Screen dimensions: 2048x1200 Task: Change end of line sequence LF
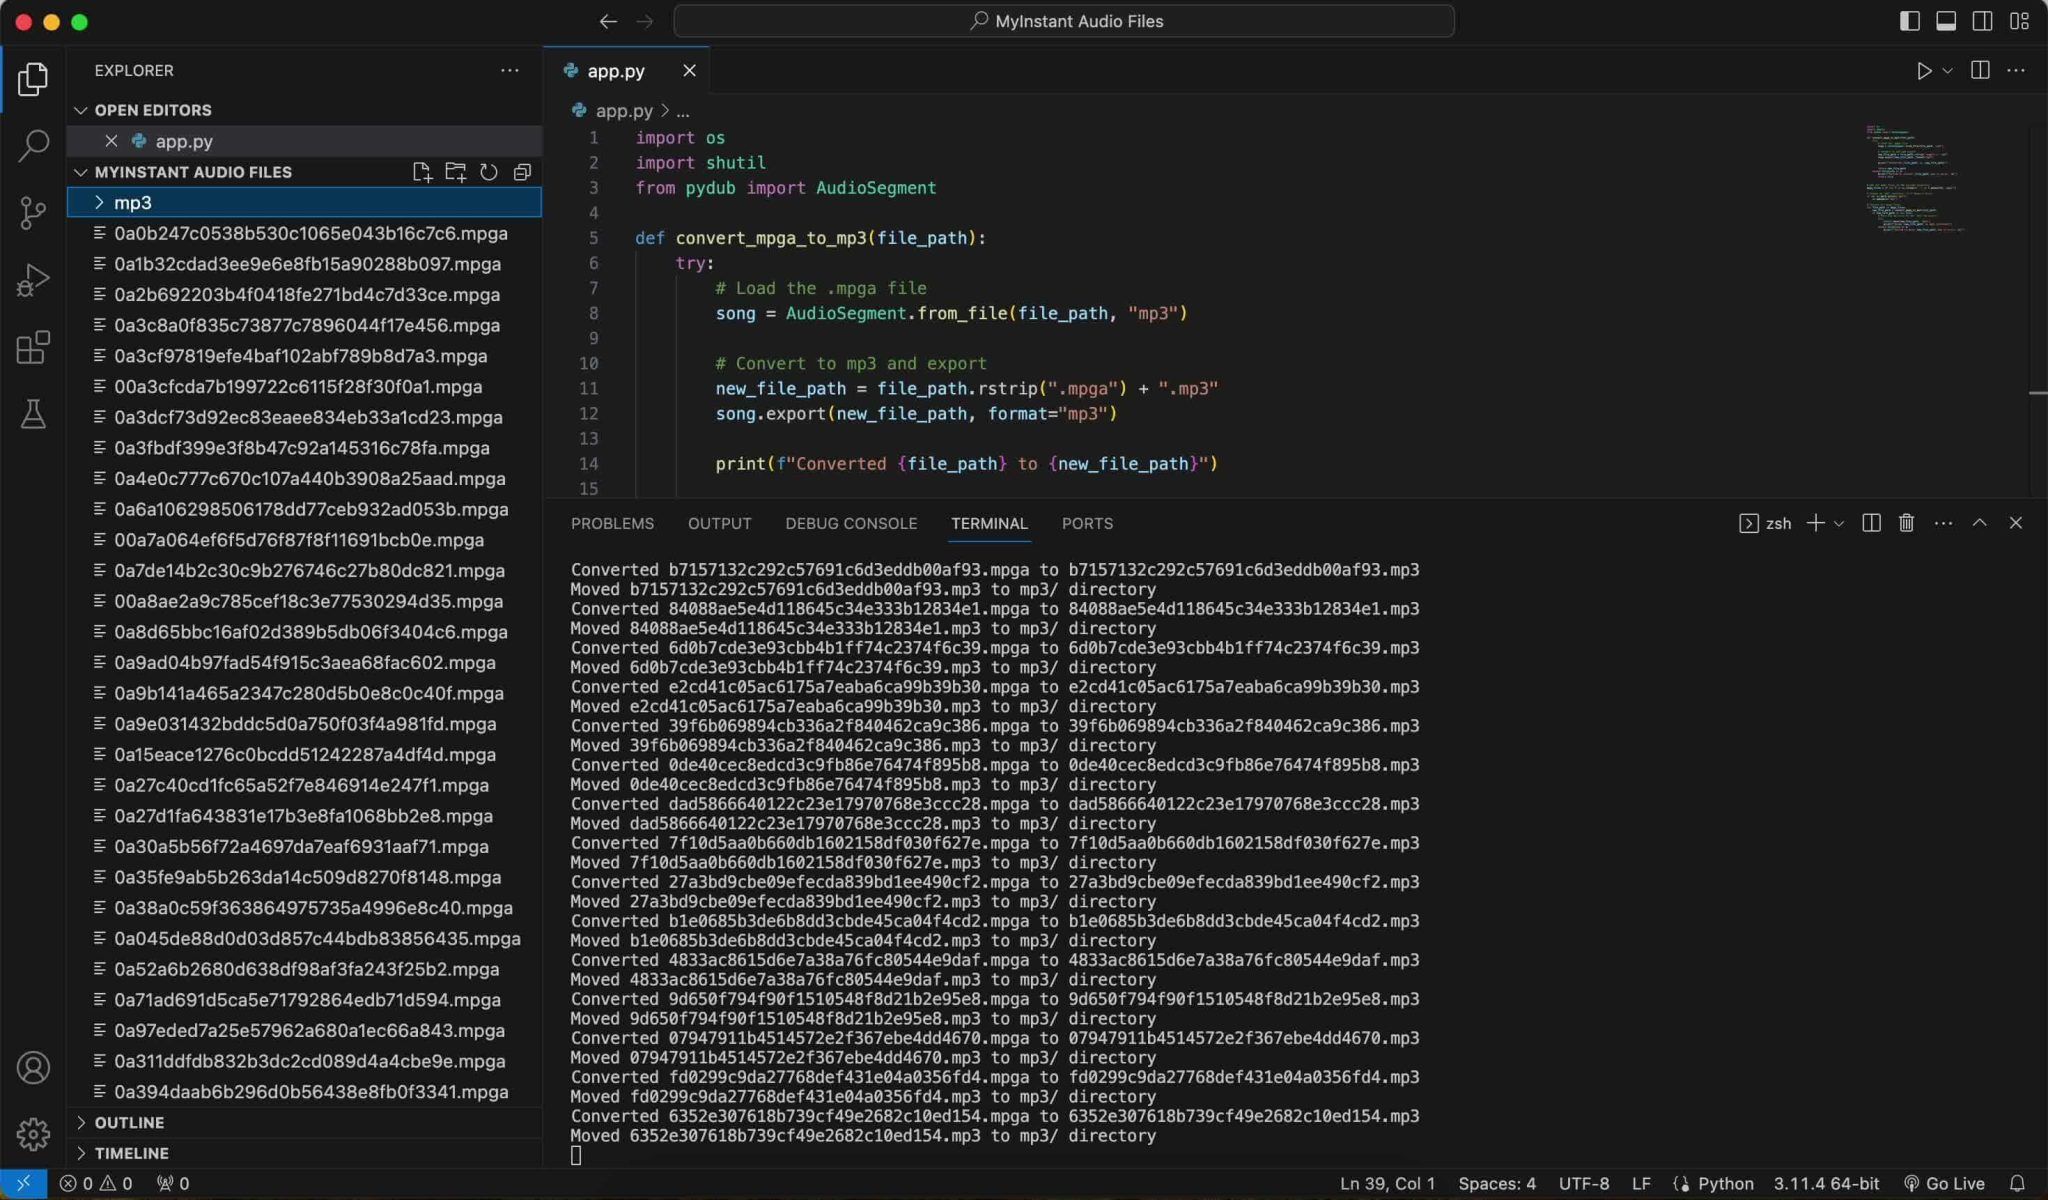tap(1641, 1183)
